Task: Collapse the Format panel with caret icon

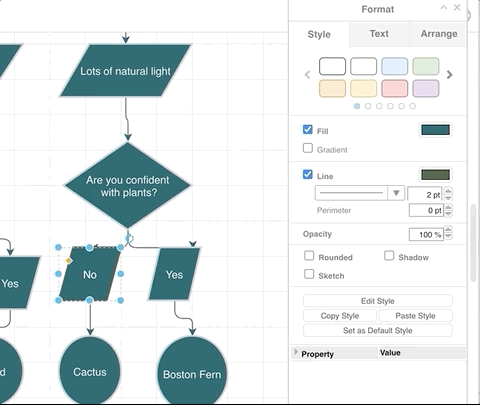Action: (x=443, y=7)
